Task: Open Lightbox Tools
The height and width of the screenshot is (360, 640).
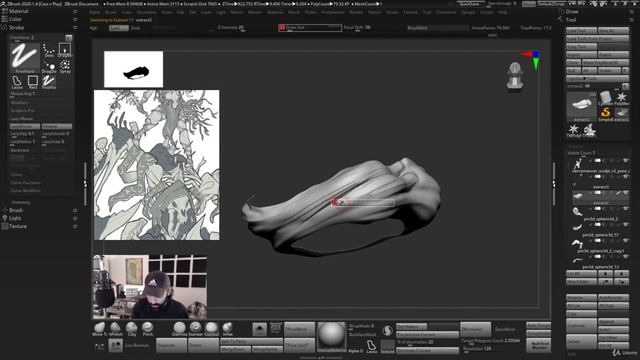Action: pos(597,78)
